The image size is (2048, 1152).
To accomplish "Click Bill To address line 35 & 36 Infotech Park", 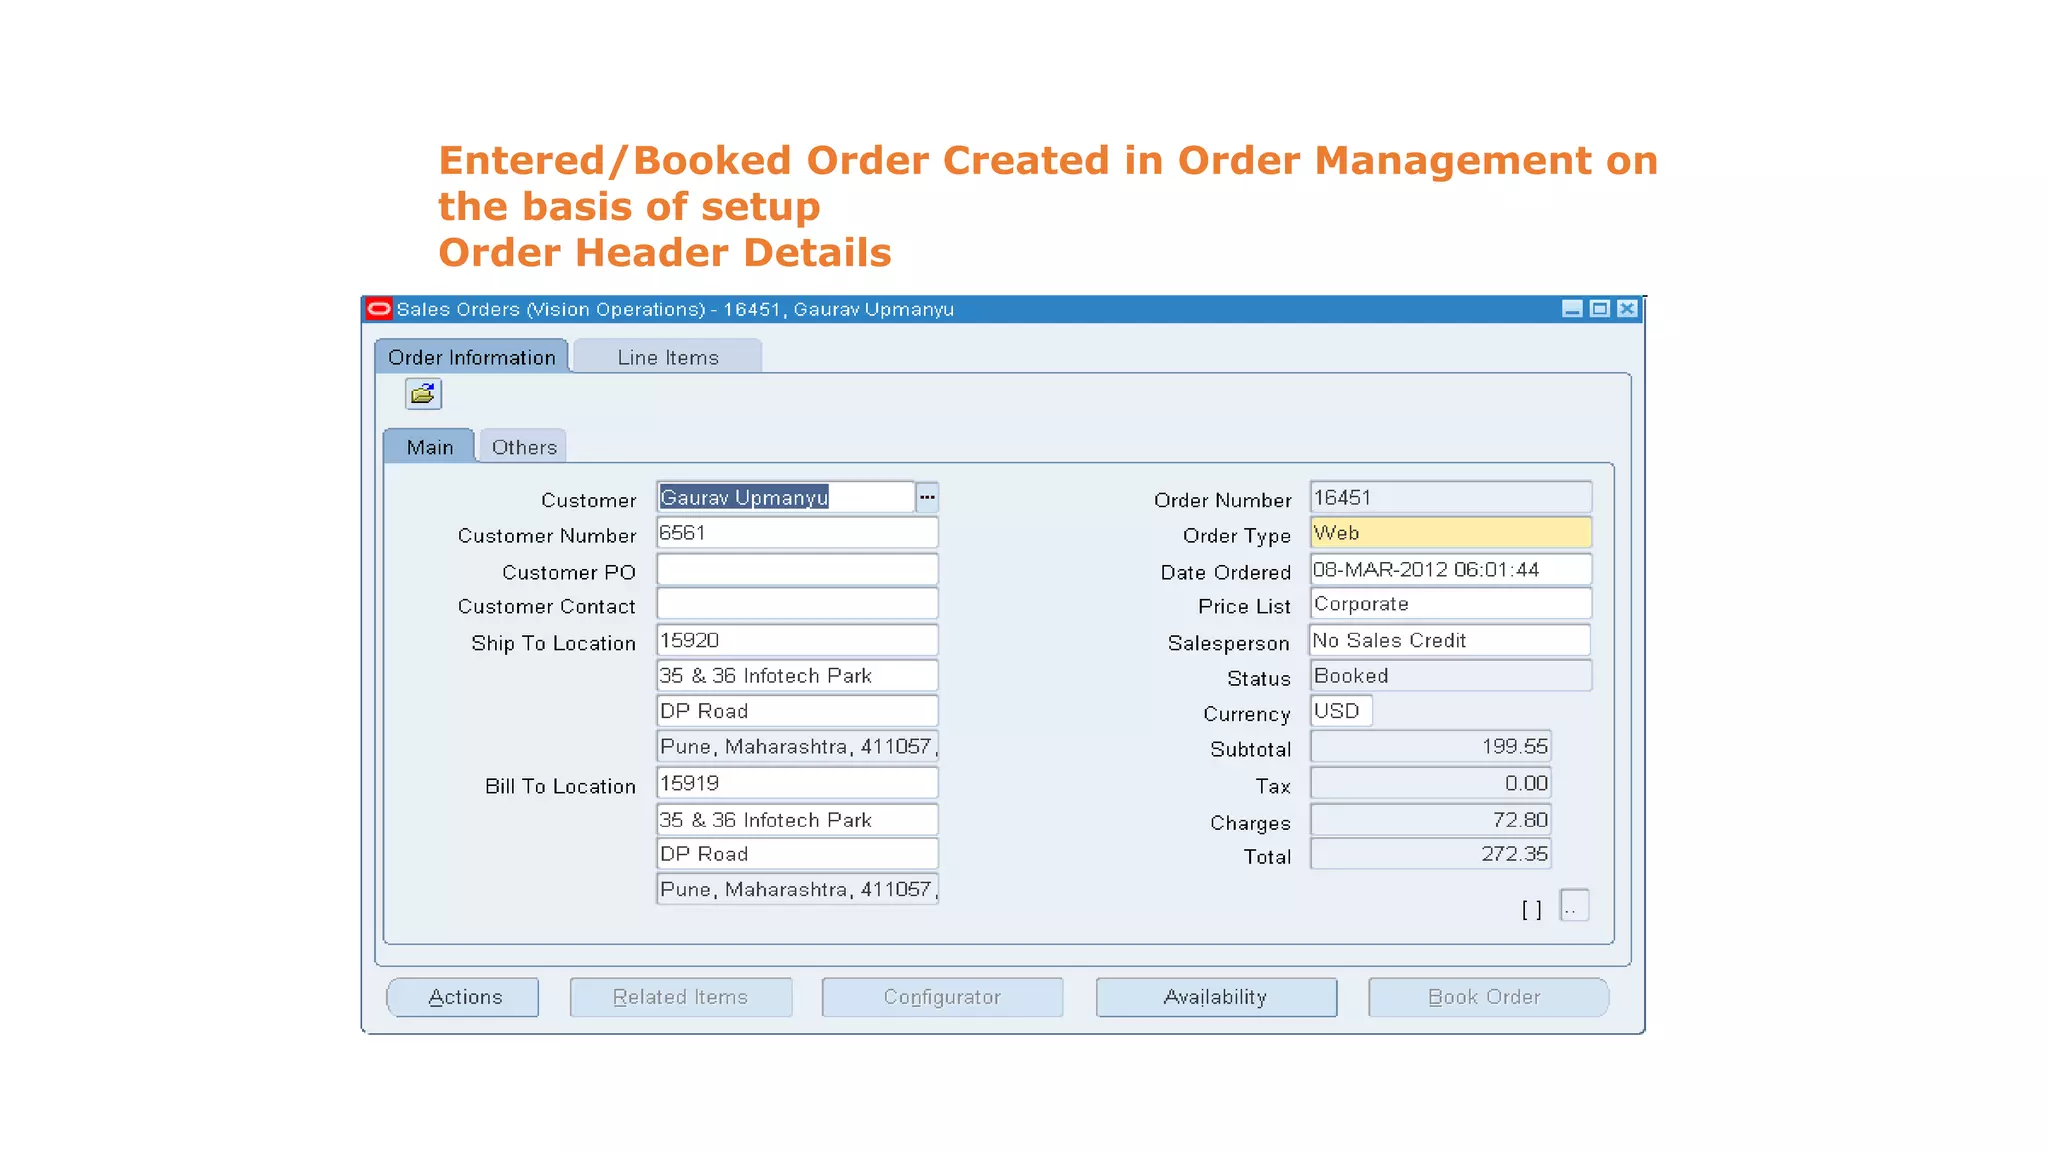I will coord(797,820).
